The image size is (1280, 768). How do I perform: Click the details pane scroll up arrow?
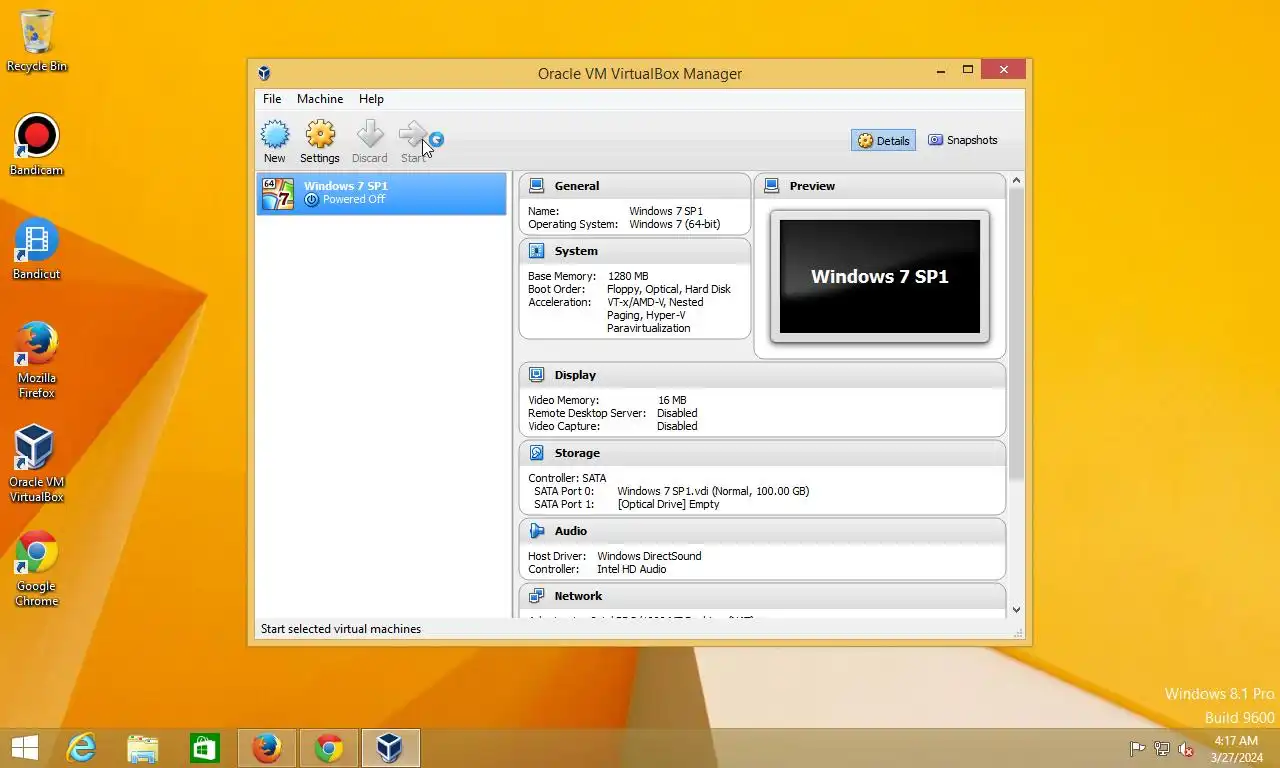(1016, 181)
